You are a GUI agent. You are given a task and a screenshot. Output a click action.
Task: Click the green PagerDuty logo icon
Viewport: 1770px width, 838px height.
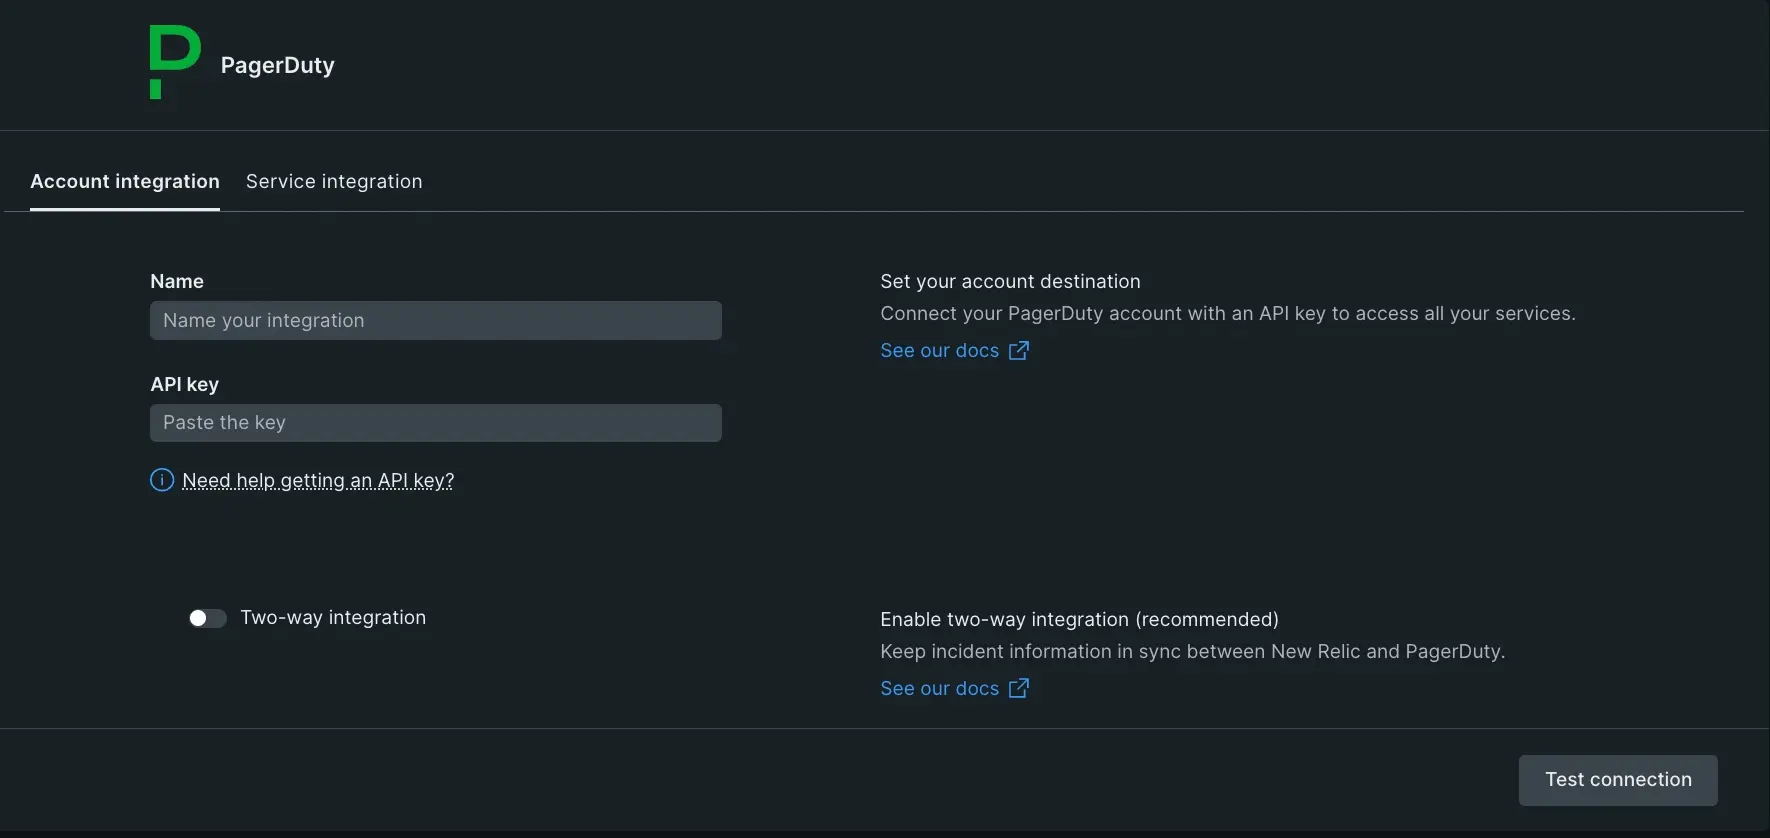tap(174, 62)
